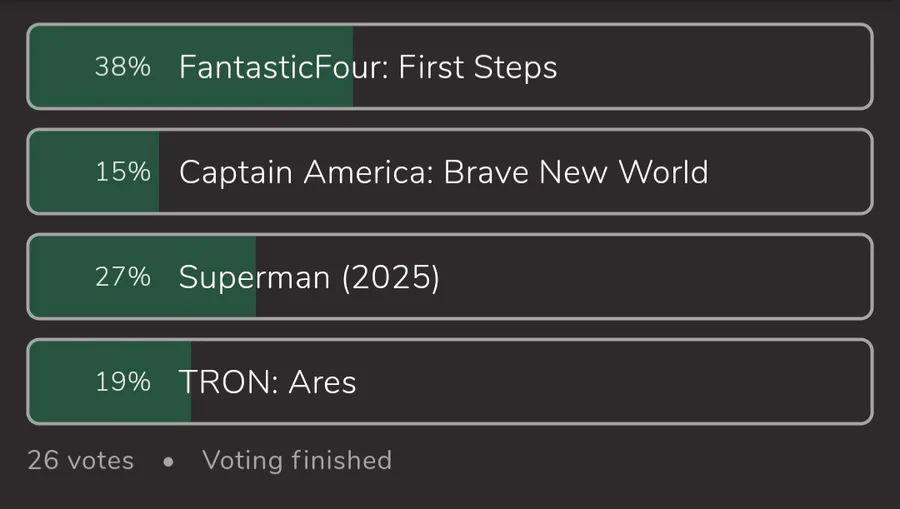
Task: Select the FantasticFour: First Steps poll option
Action: 368,67
